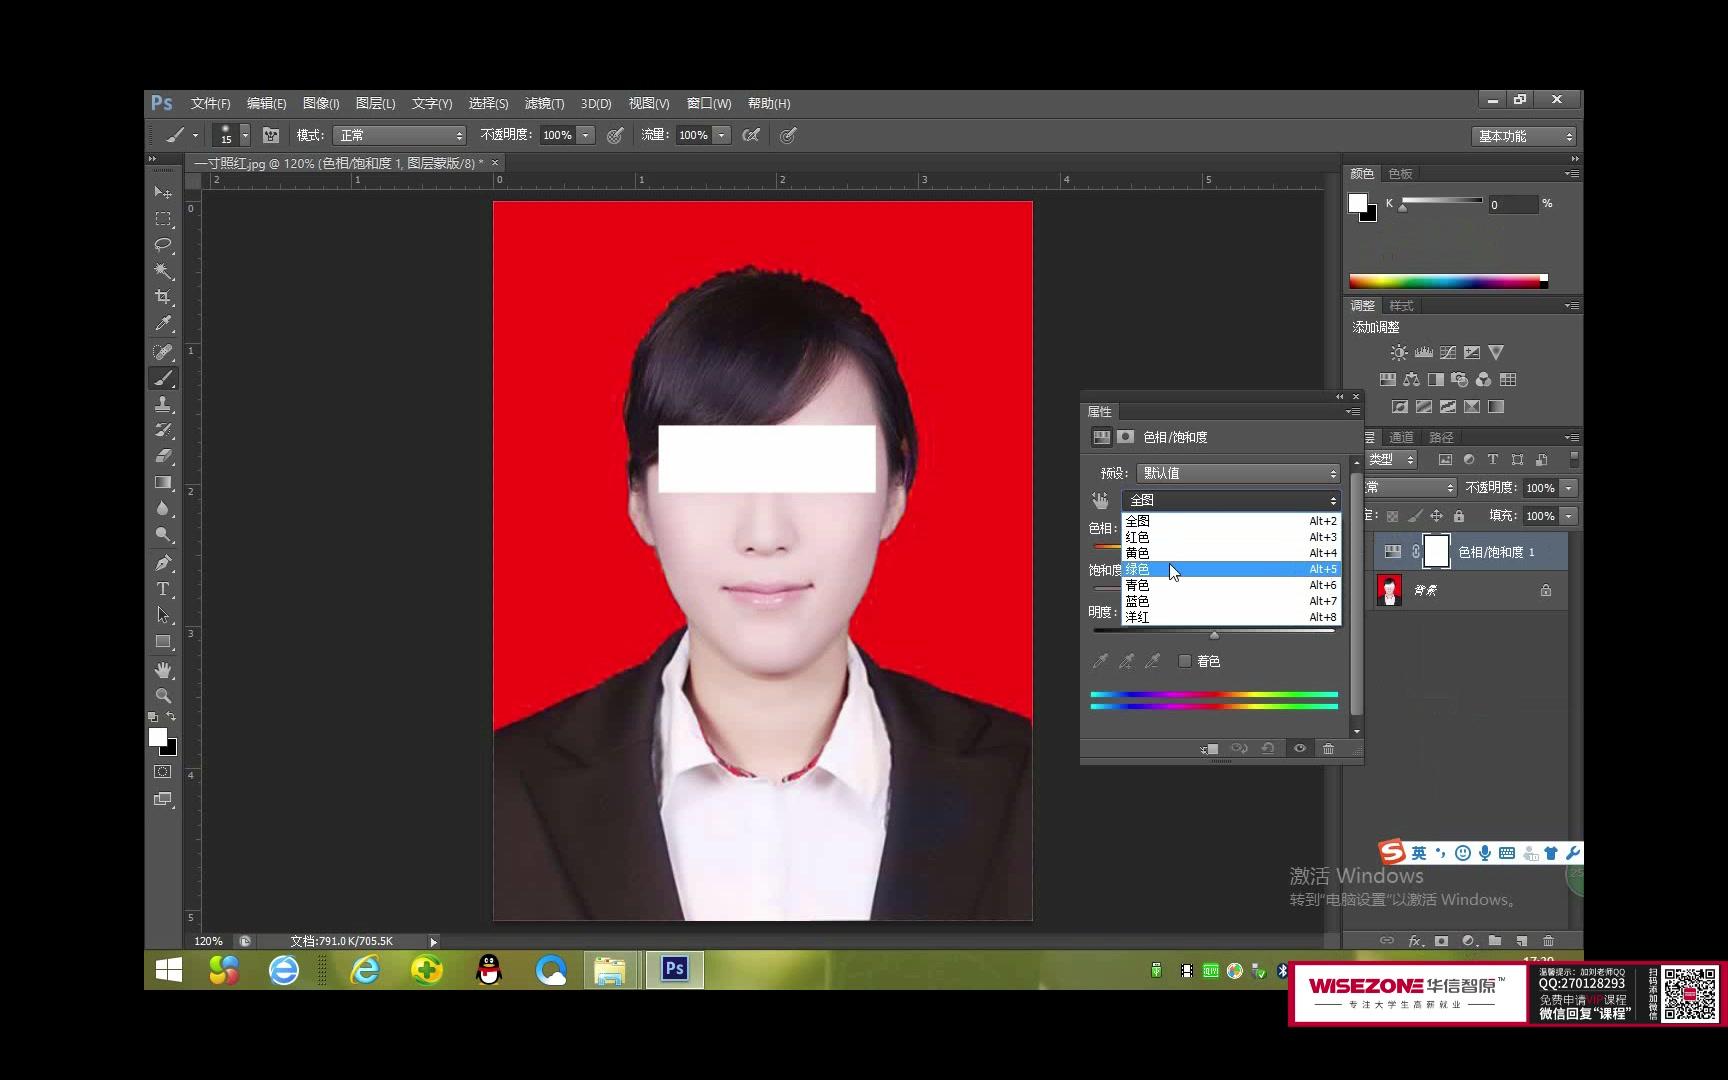Open the 基本功能 workspace dropdown
Viewport: 1728px width, 1080px height.
pyautogui.click(x=1524, y=136)
